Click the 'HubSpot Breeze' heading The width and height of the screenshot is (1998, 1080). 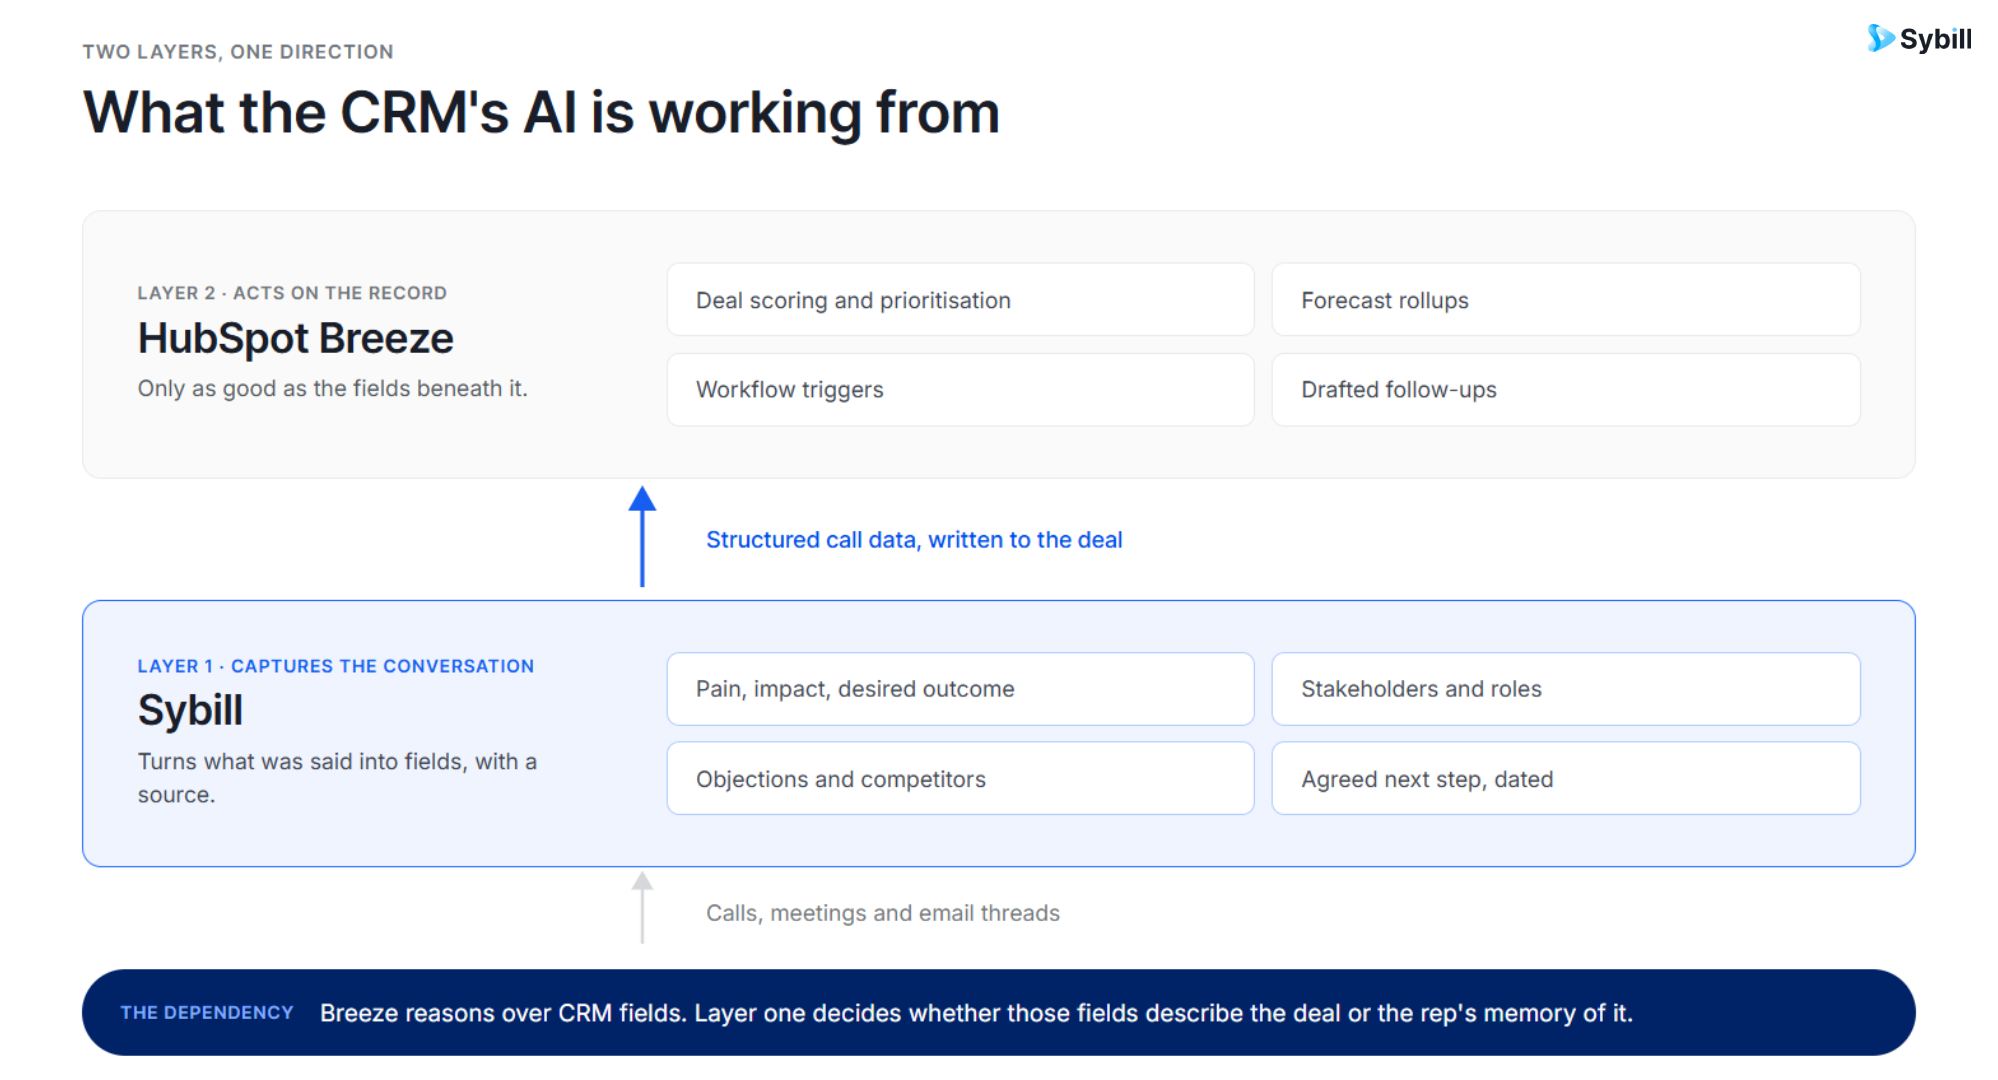pos(295,339)
